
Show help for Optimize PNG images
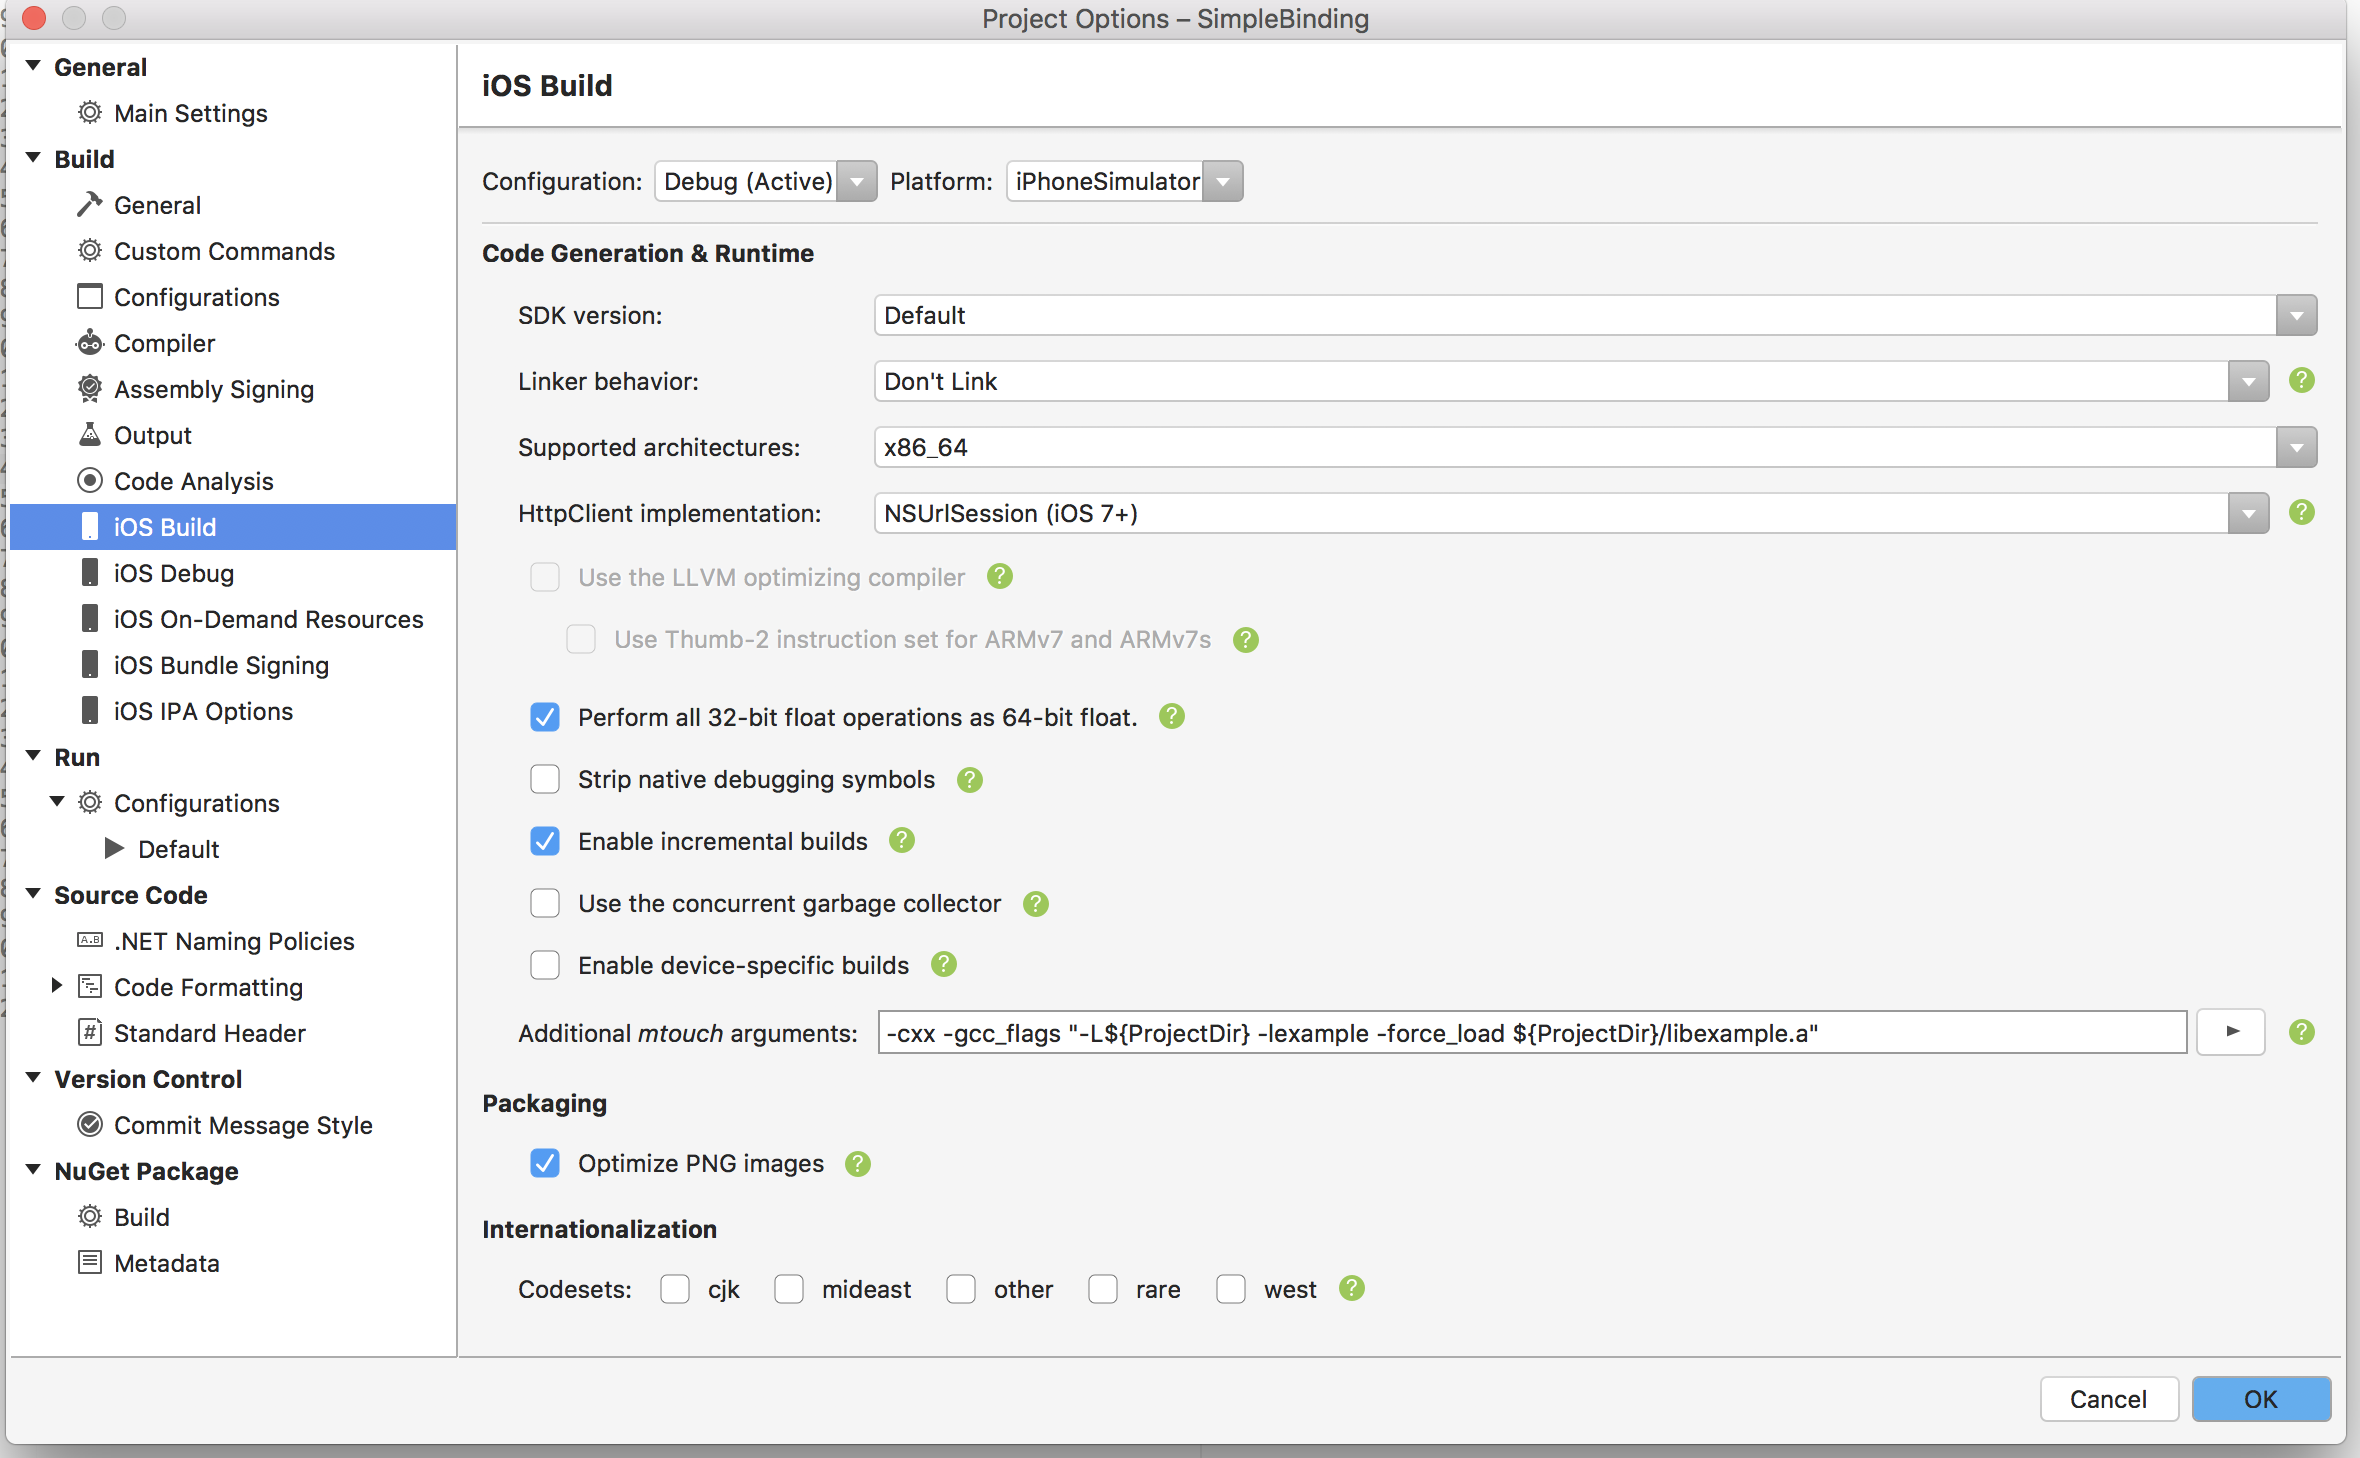click(857, 1163)
